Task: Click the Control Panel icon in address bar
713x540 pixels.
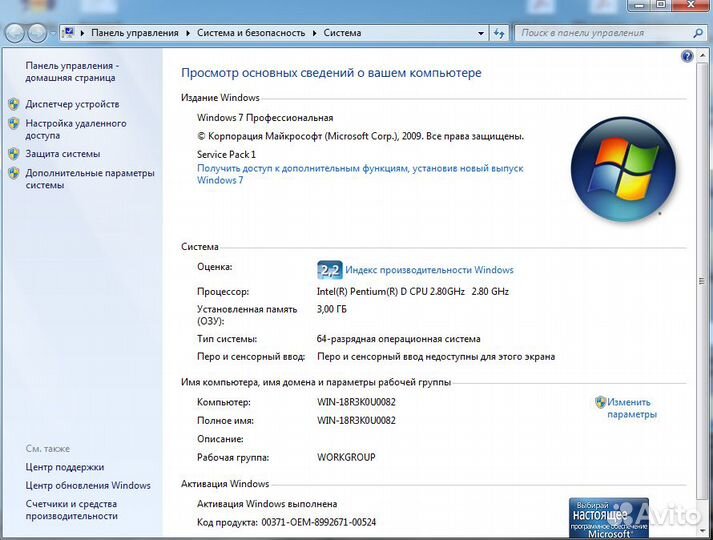Action: click(x=69, y=33)
